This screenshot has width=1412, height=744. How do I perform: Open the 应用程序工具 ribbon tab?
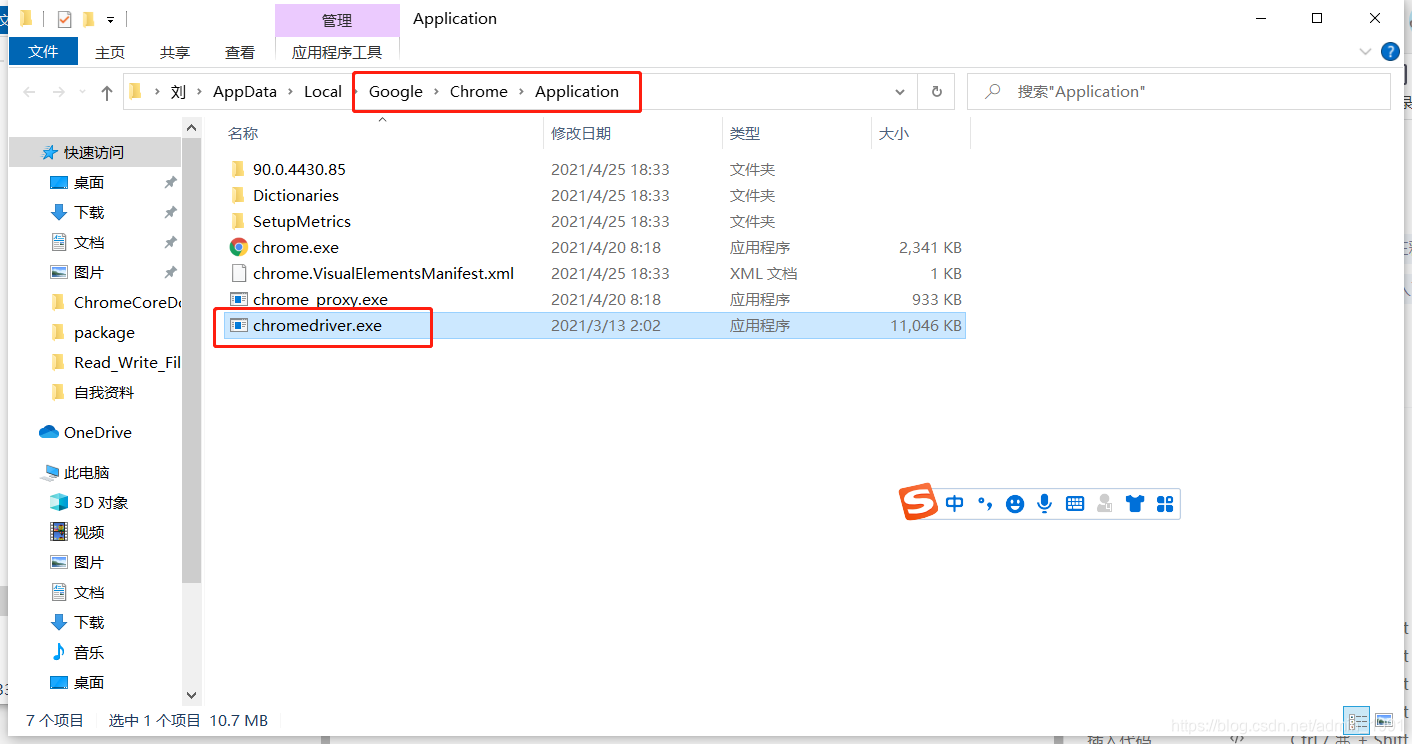coord(337,52)
